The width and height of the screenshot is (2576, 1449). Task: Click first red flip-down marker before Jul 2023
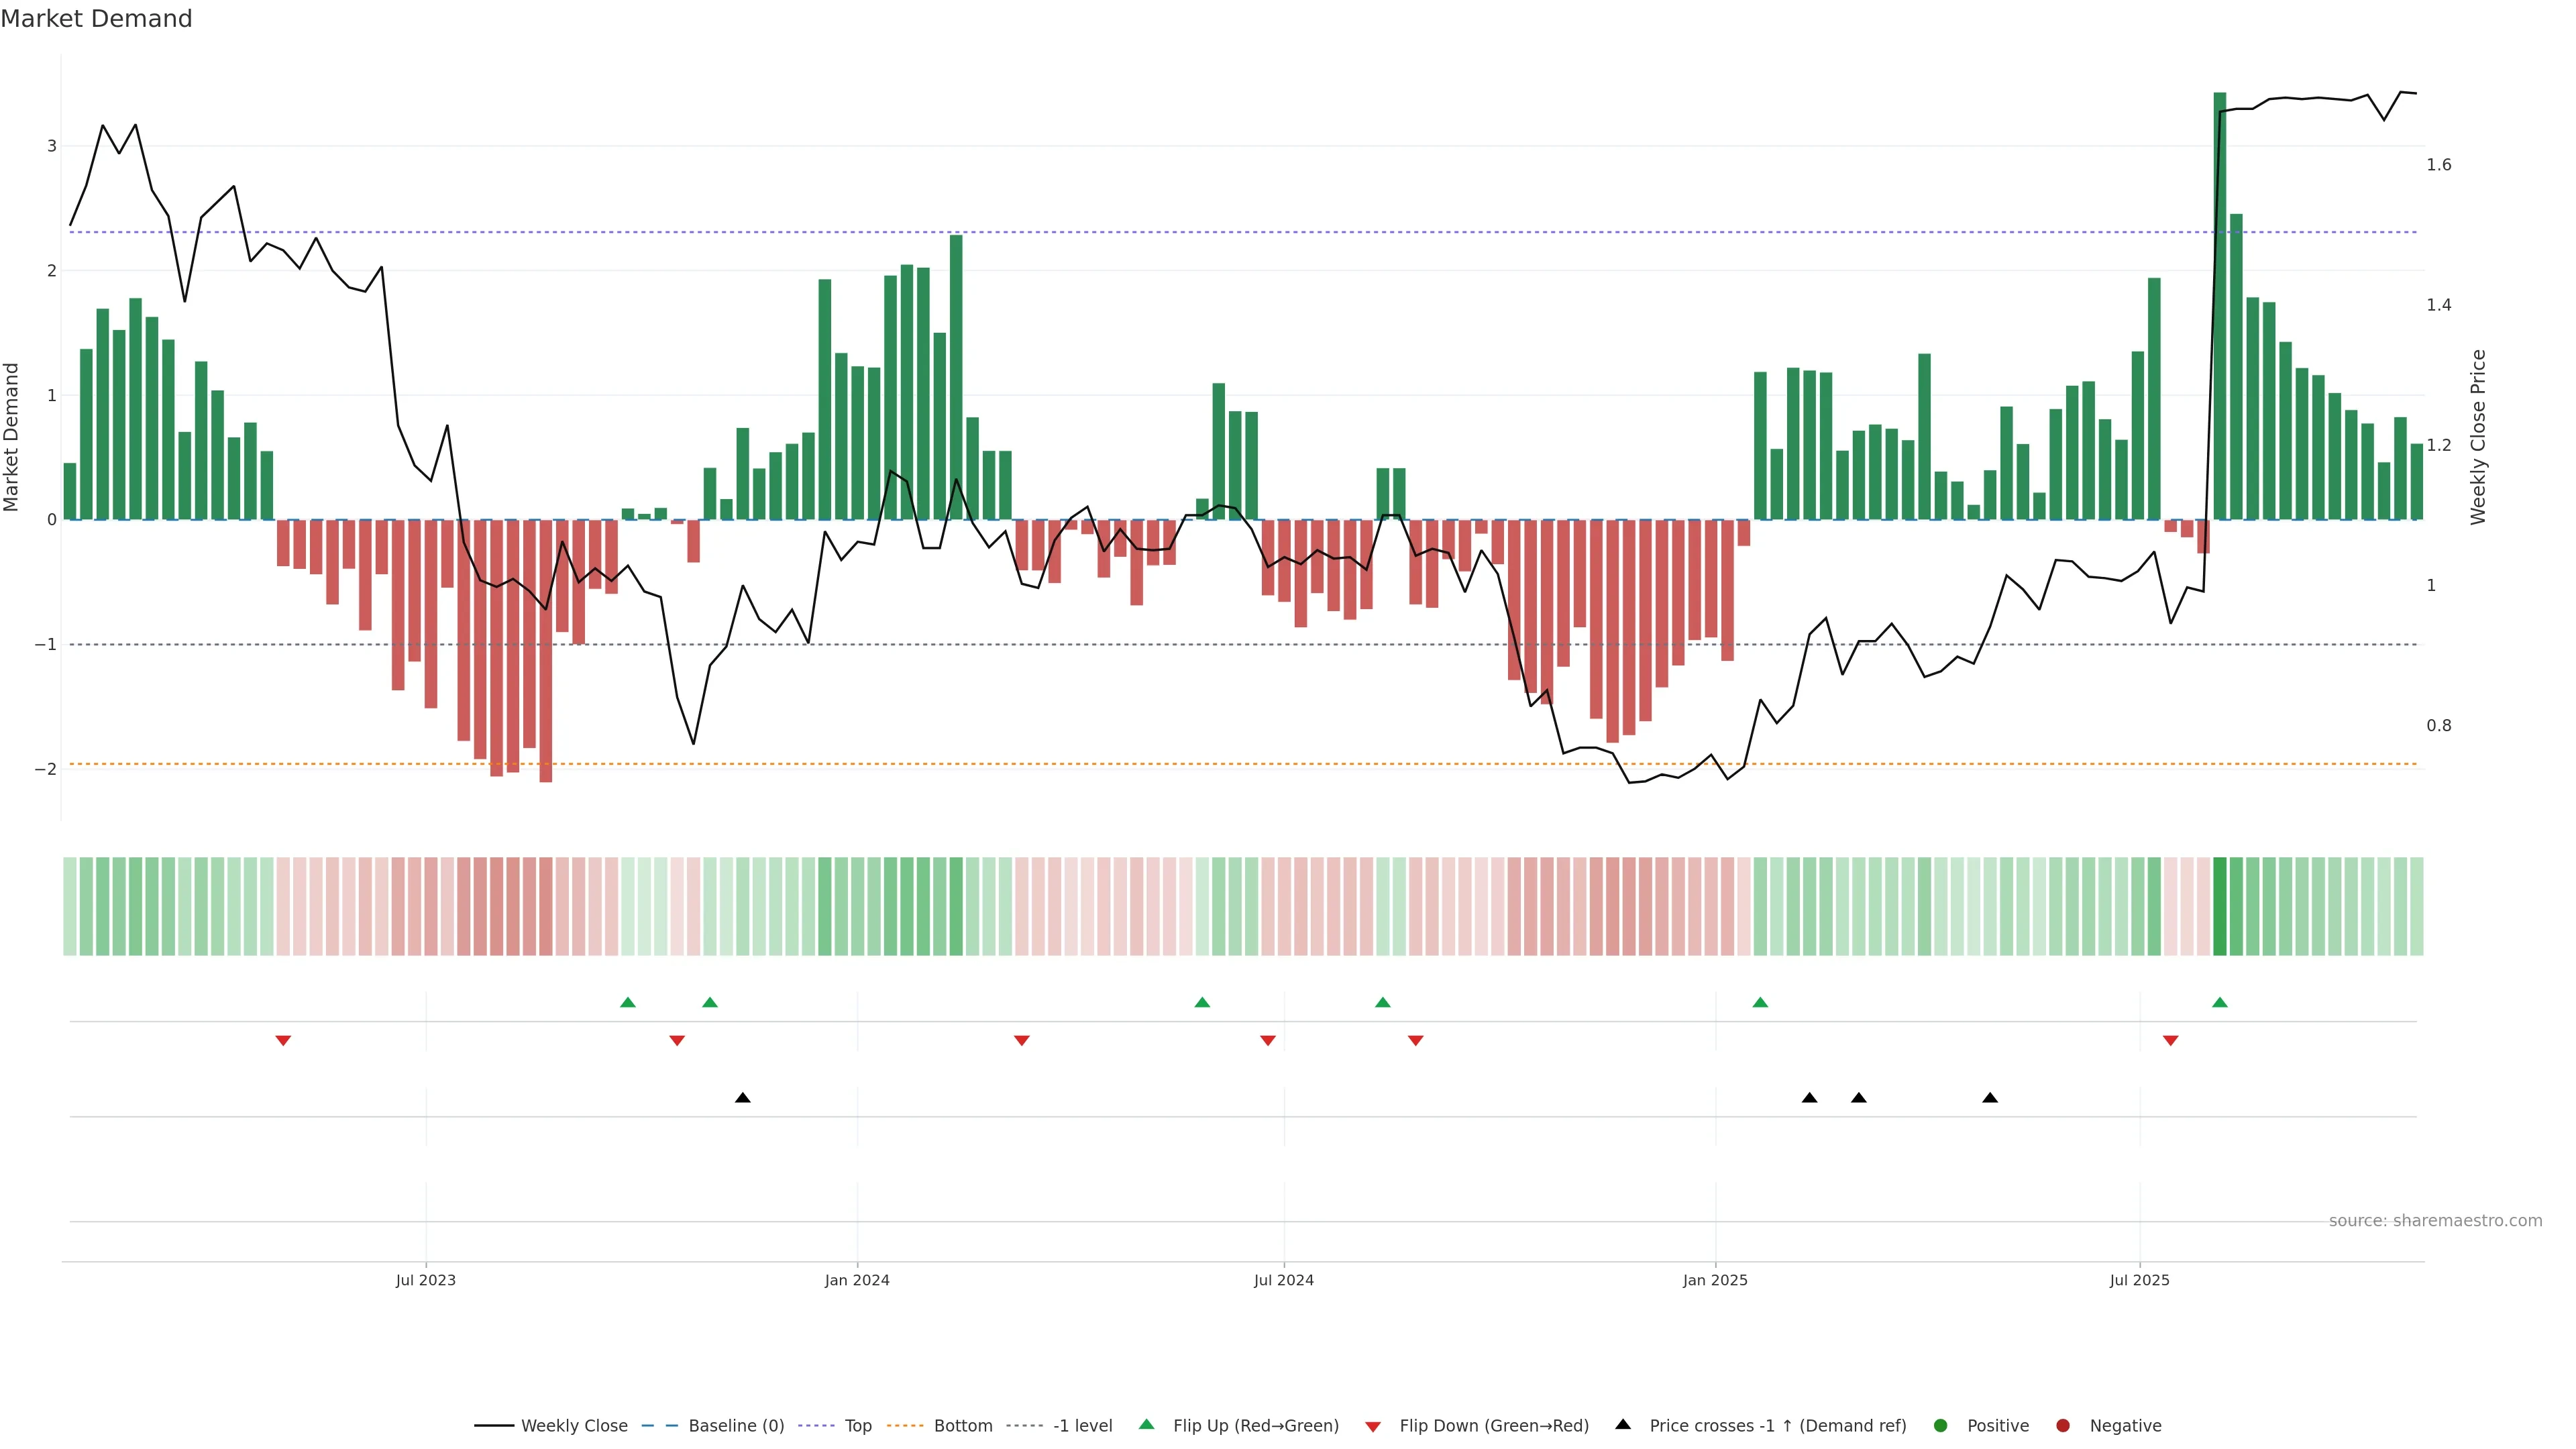[283, 1041]
